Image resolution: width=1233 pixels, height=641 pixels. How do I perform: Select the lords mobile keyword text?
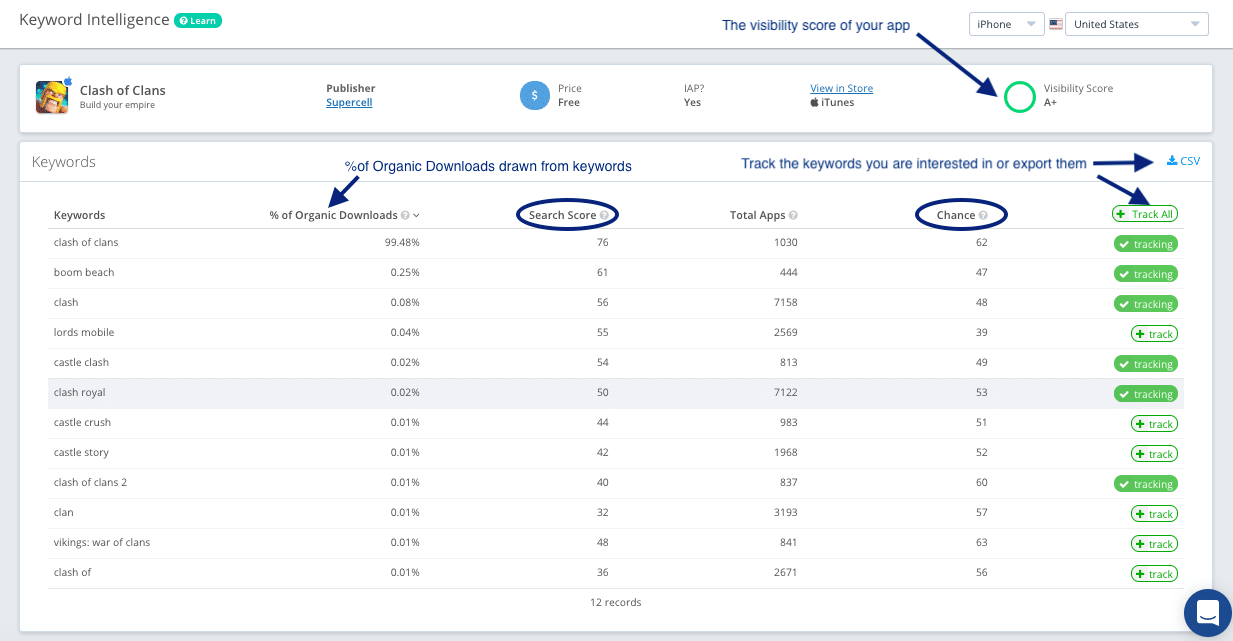(x=84, y=332)
